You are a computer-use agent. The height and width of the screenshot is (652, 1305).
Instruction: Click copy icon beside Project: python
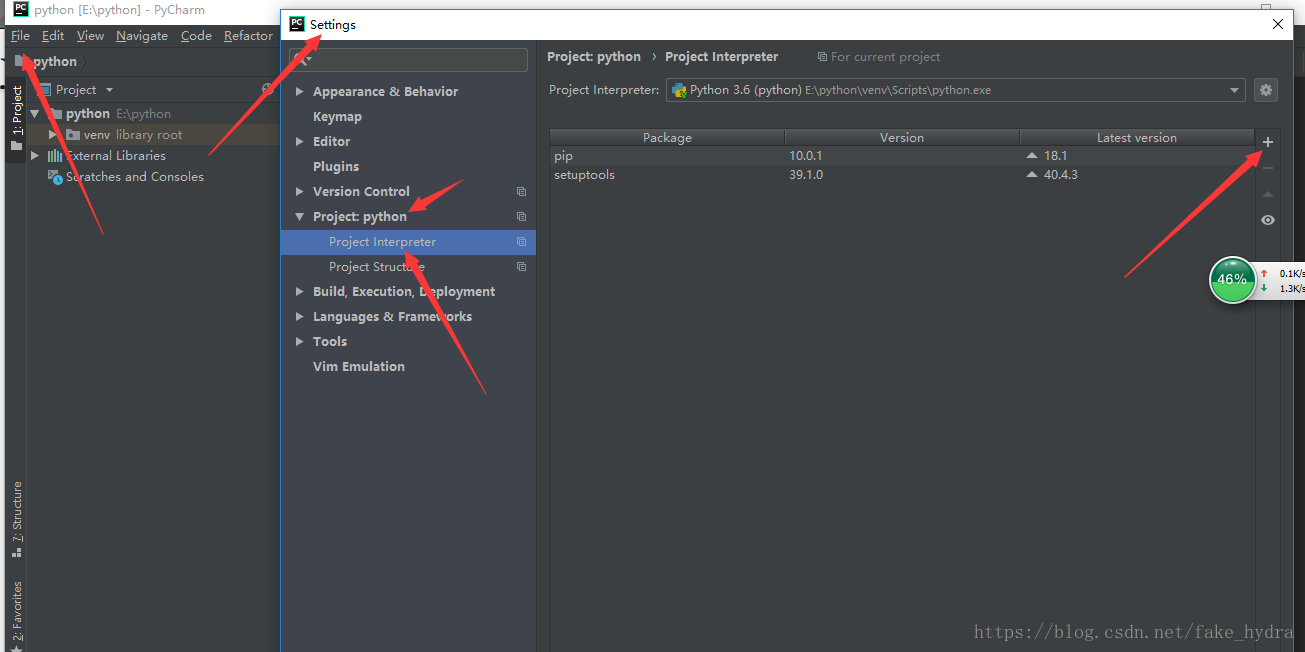(521, 216)
